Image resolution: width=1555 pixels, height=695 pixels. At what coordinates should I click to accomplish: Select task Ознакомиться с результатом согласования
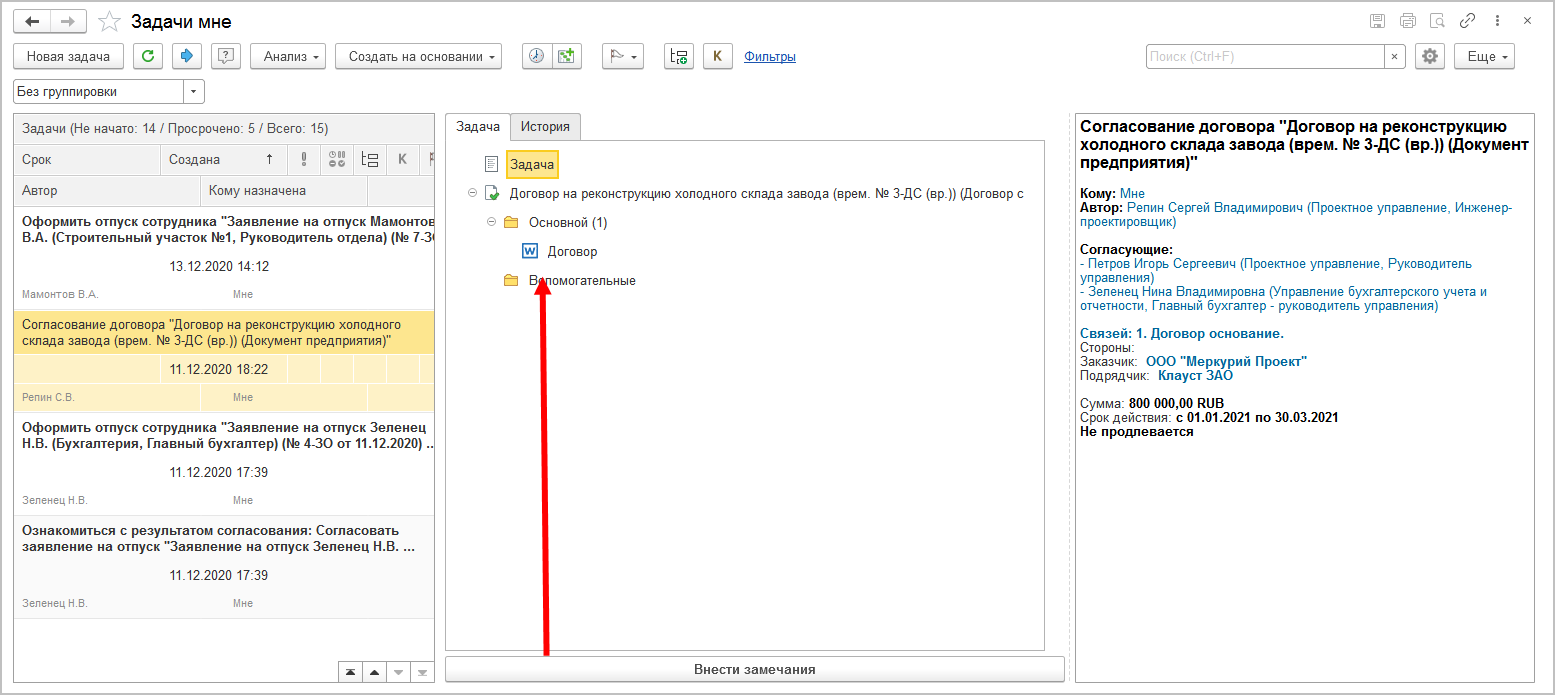pyautogui.click(x=224, y=567)
